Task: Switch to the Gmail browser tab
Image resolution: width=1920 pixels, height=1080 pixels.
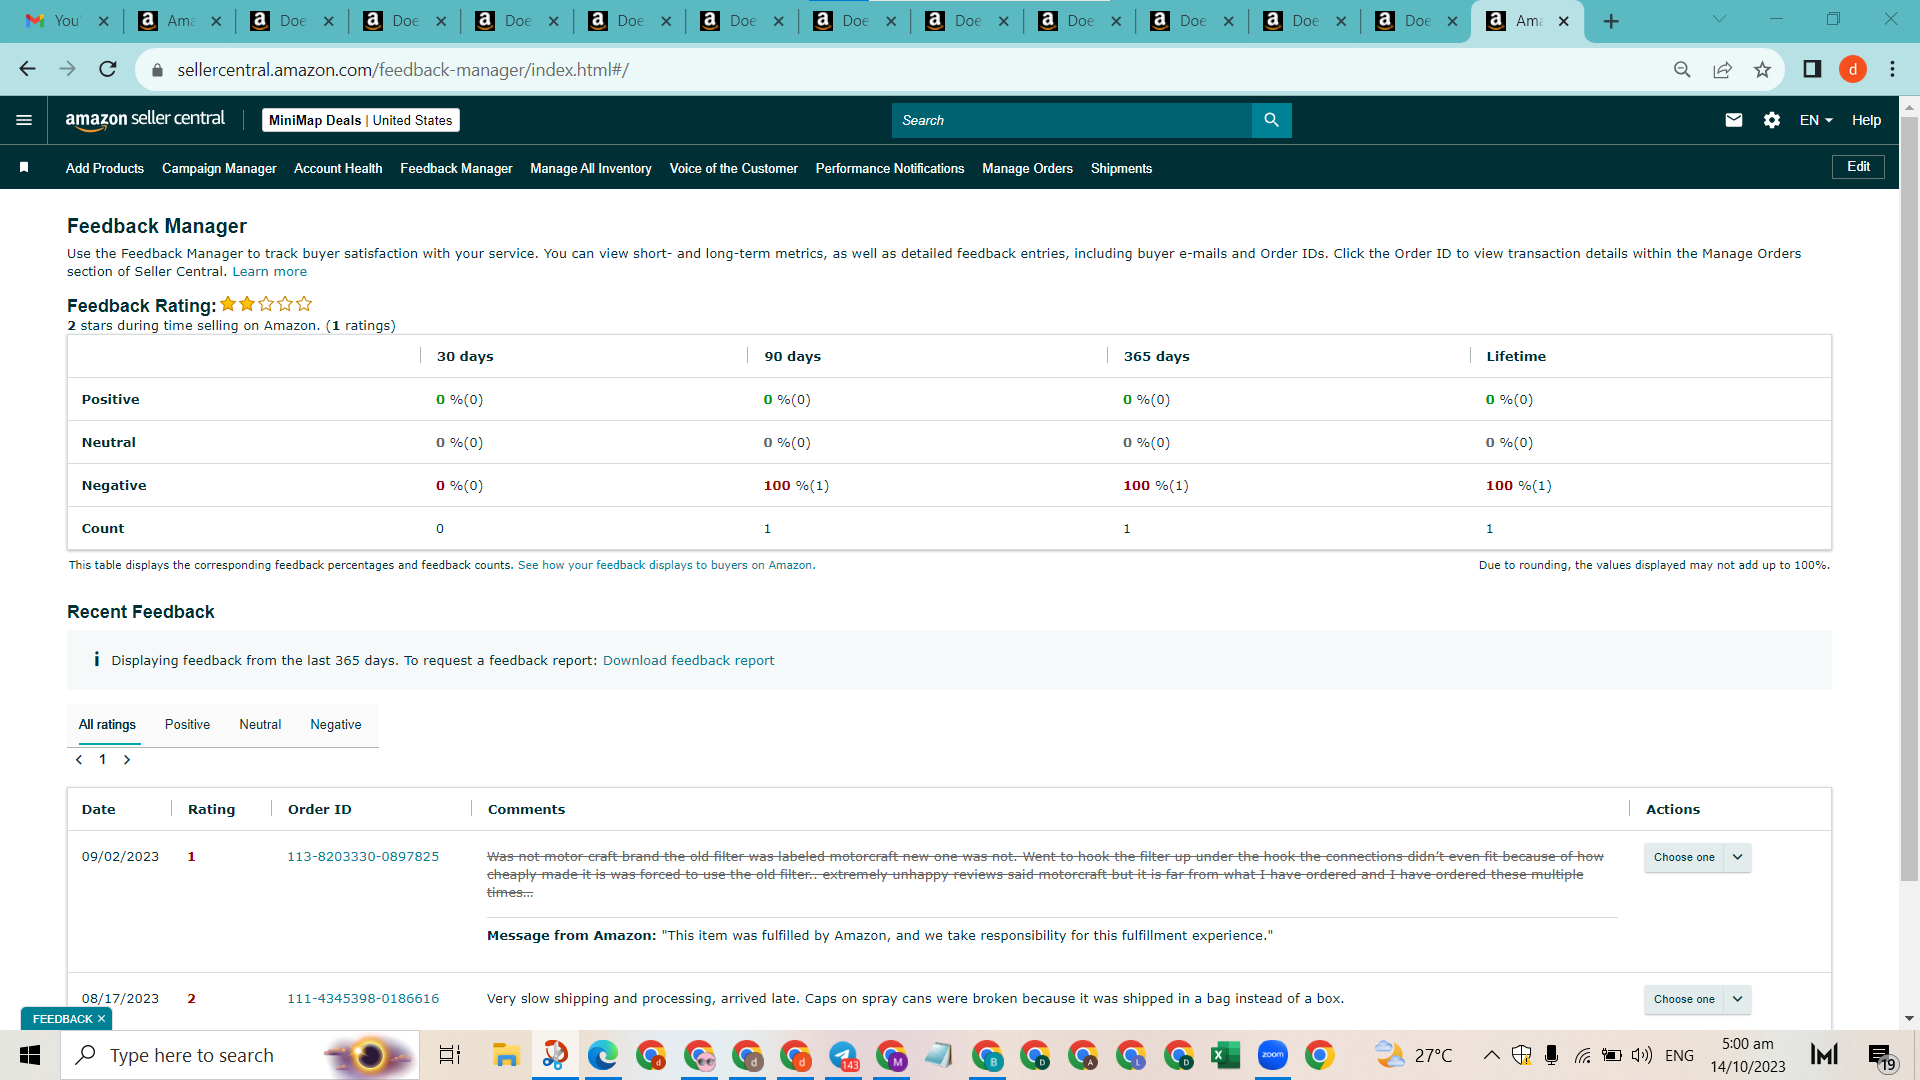Action: tap(67, 21)
